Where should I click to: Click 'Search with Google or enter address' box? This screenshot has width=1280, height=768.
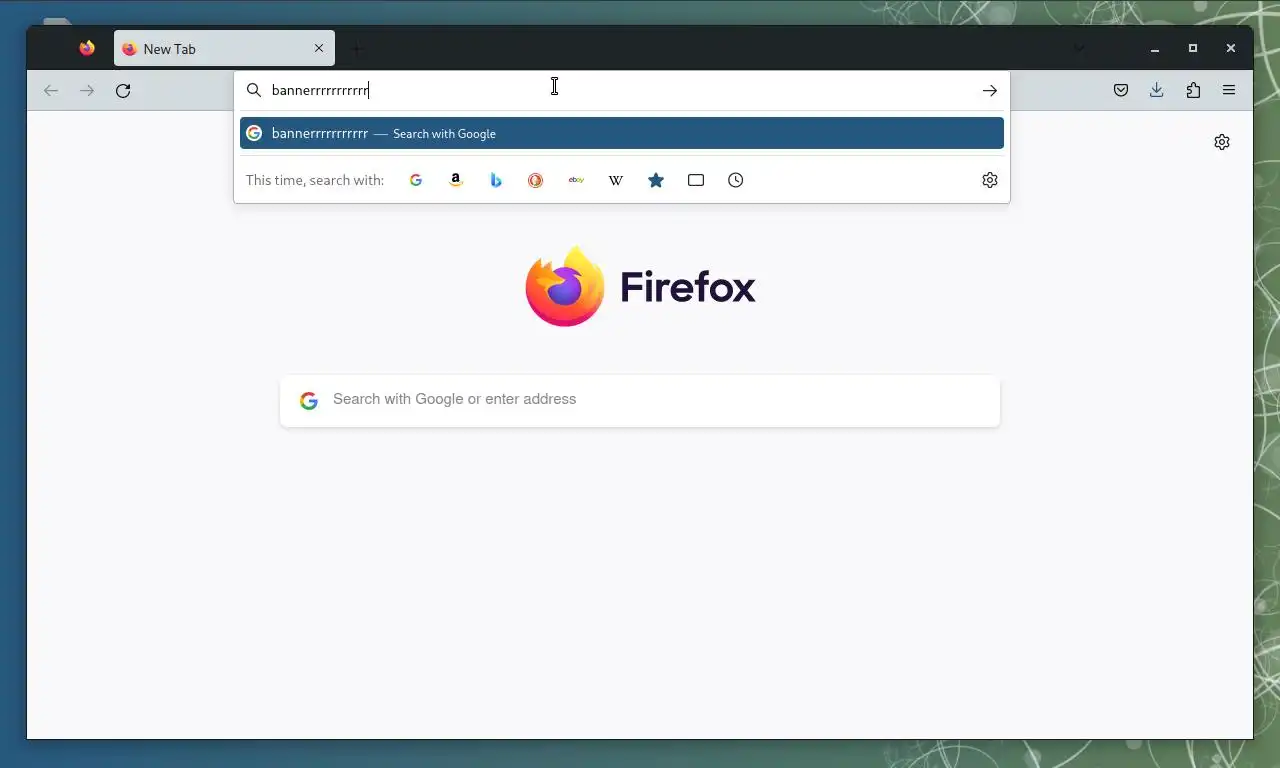(640, 401)
